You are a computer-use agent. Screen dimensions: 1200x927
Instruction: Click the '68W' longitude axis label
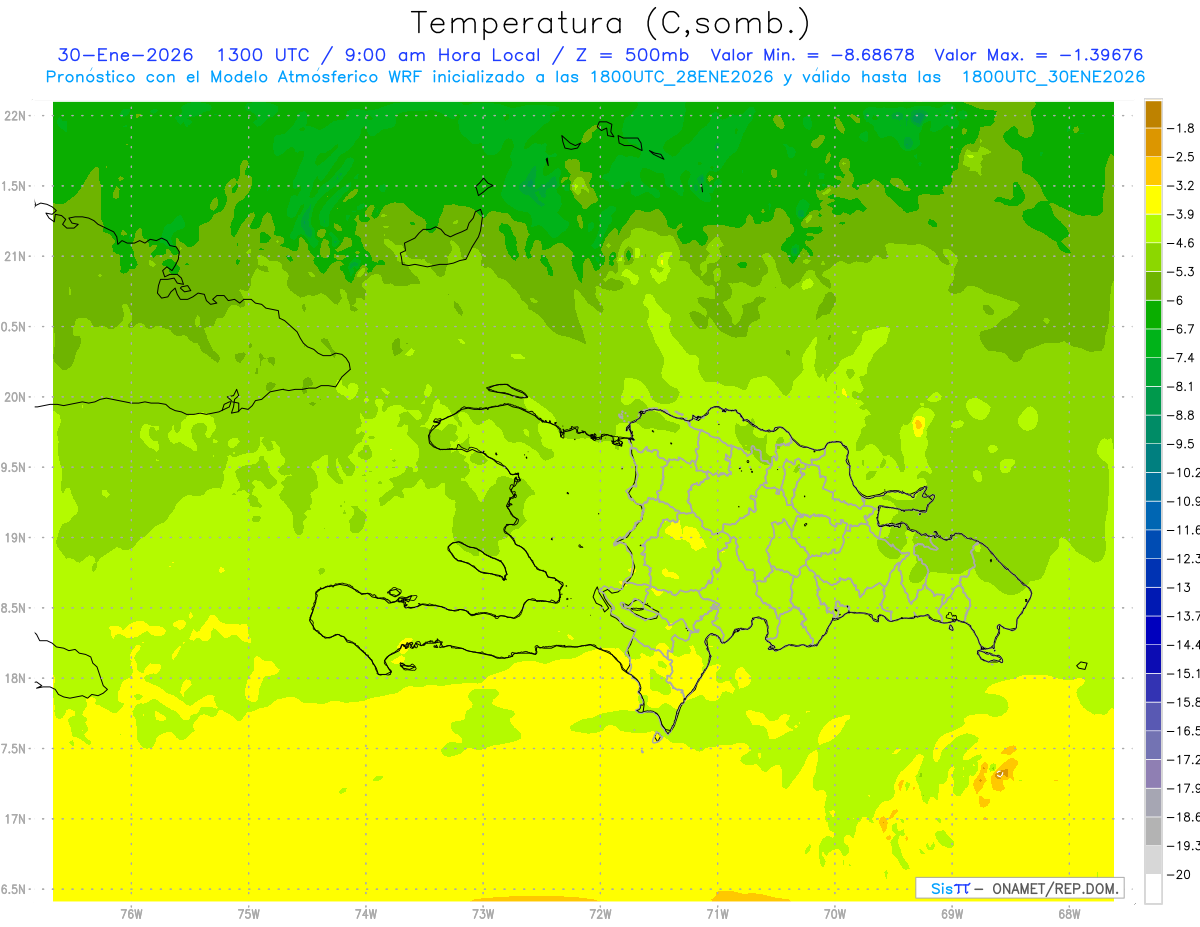coord(1069,914)
